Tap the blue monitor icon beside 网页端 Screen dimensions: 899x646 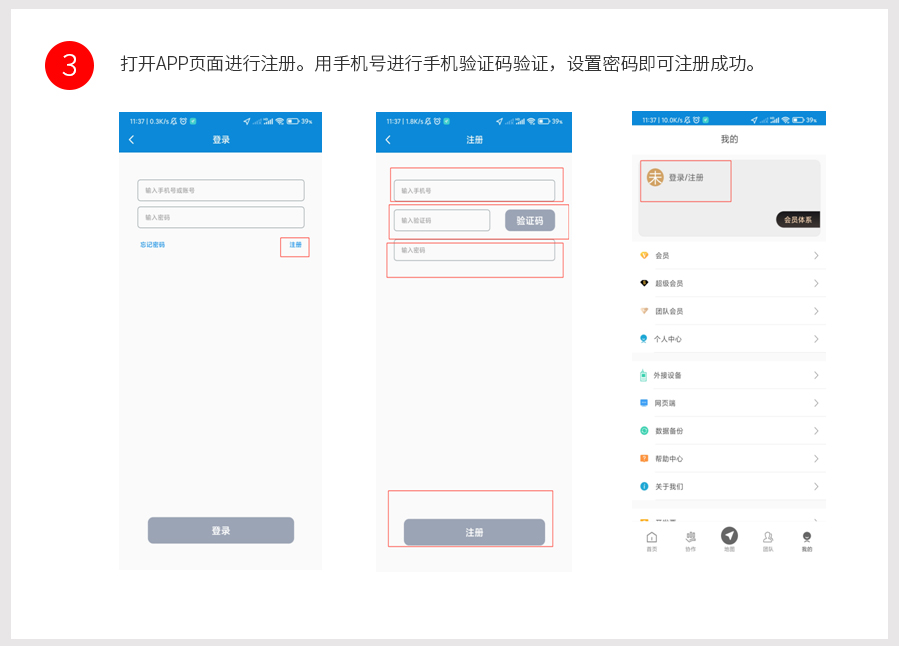pyautogui.click(x=644, y=403)
